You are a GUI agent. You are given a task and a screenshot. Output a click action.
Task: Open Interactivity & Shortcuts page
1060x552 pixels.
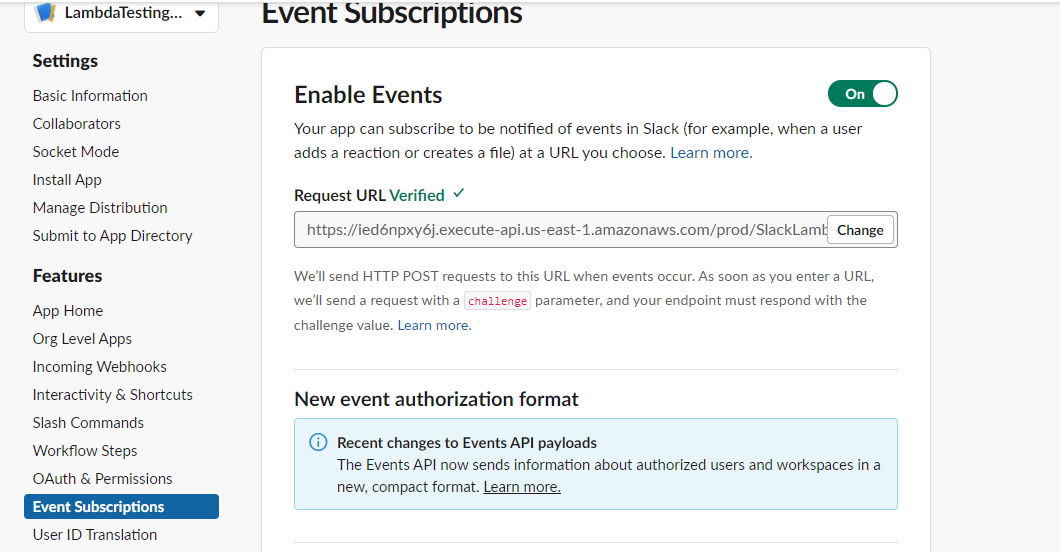[112, 395]
